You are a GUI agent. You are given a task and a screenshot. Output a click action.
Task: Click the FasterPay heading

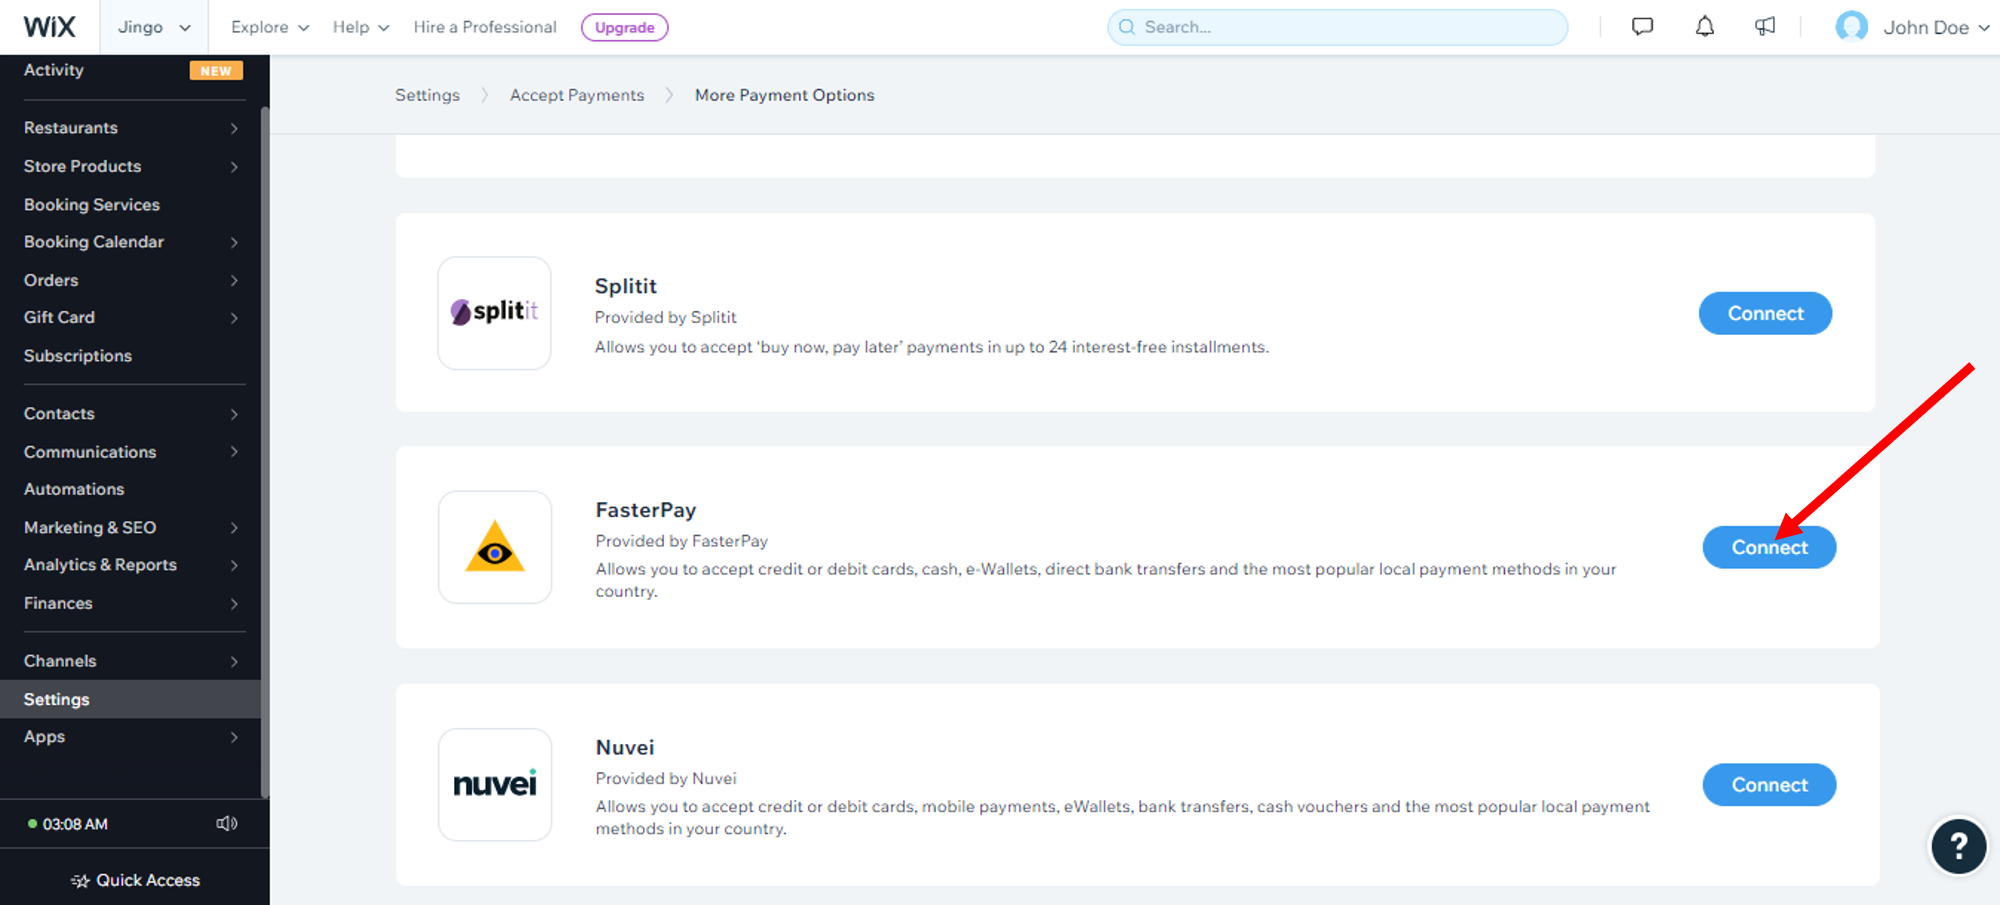click(x=646, y=510)
